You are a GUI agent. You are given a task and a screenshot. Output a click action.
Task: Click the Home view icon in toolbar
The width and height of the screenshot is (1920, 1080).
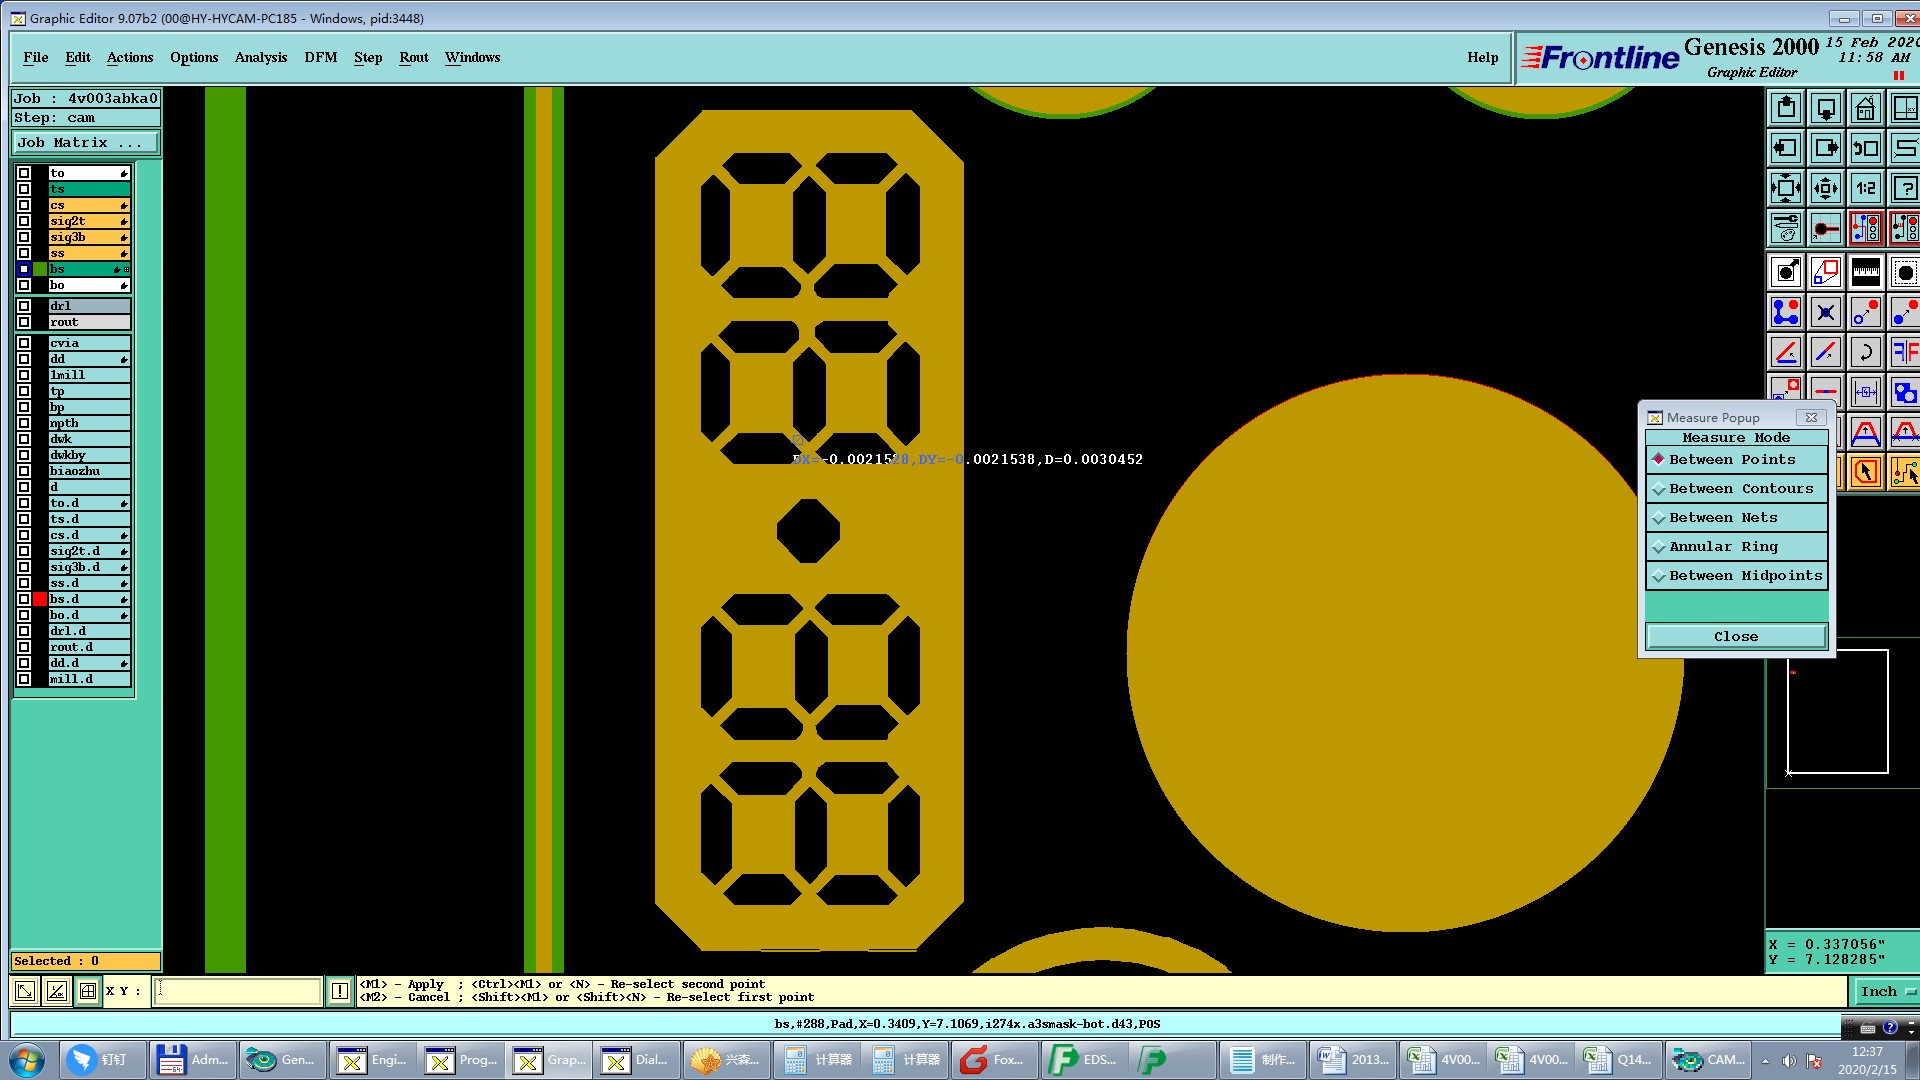(x=1865, y=108)
